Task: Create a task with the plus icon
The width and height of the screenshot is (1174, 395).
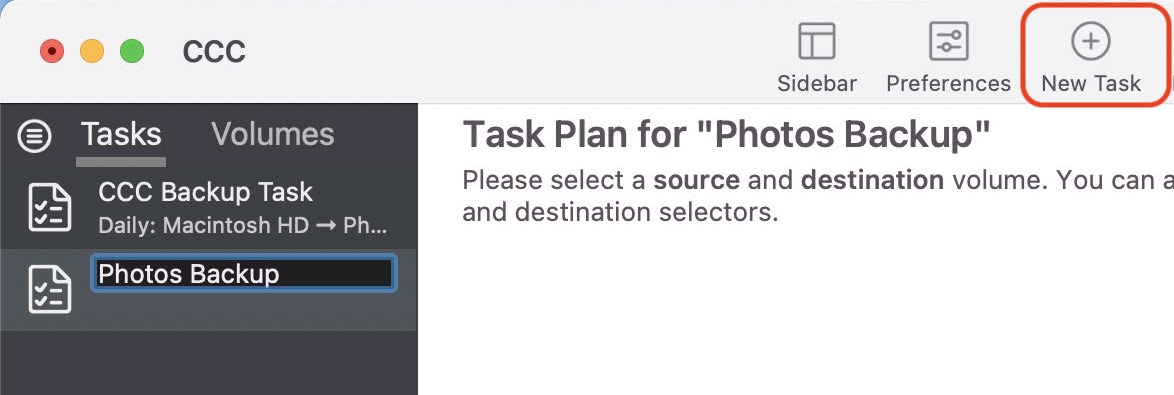Action: coord(1091,40)
